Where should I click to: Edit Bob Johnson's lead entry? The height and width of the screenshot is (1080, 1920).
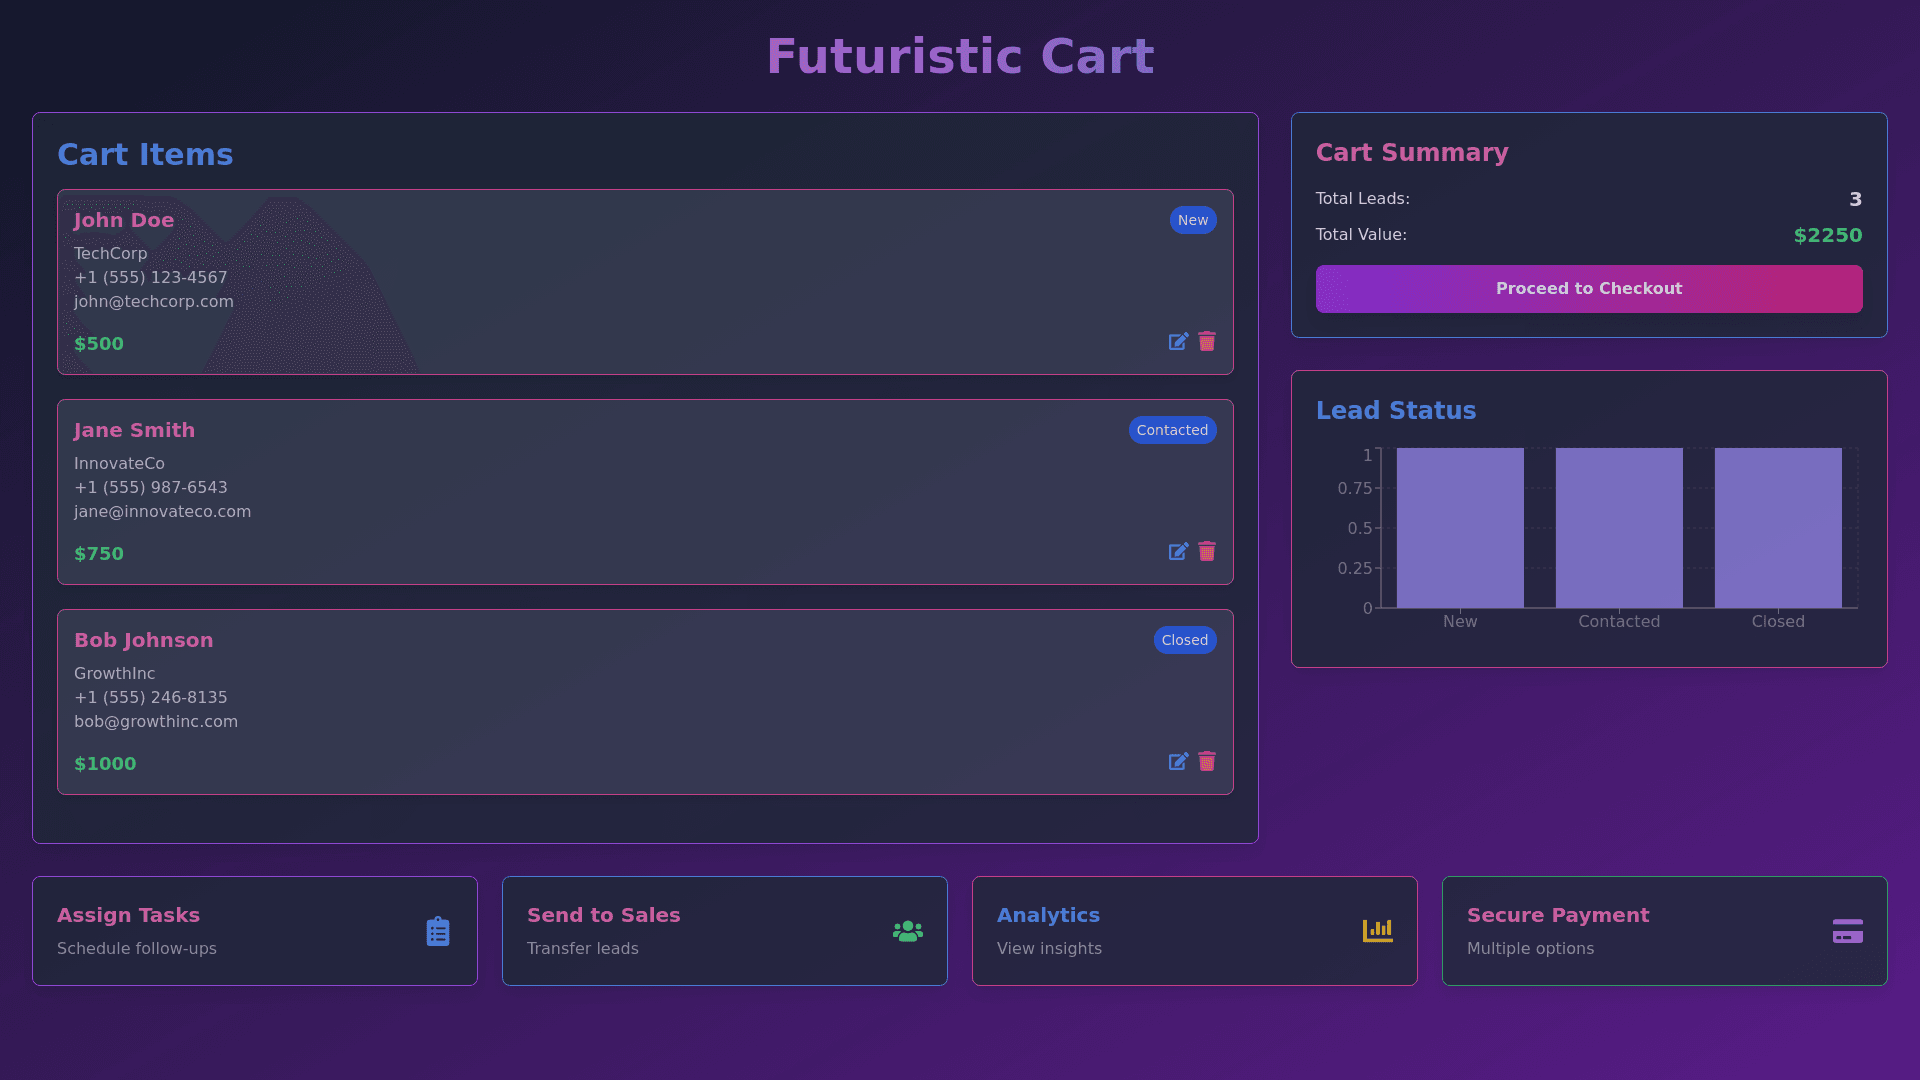[1178, 762]
